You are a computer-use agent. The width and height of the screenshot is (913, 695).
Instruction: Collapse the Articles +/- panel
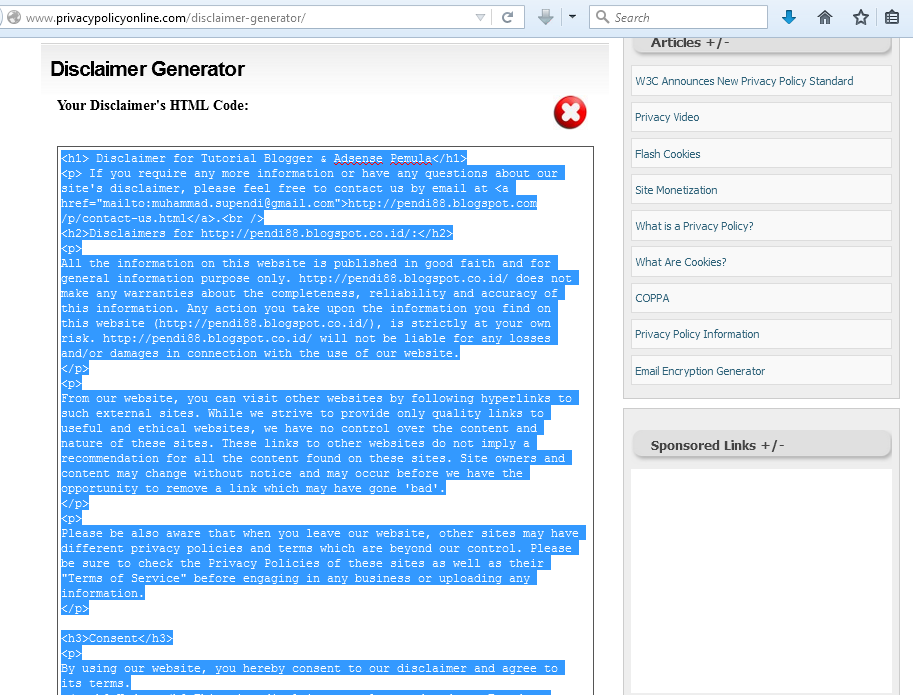pos(762,44)
